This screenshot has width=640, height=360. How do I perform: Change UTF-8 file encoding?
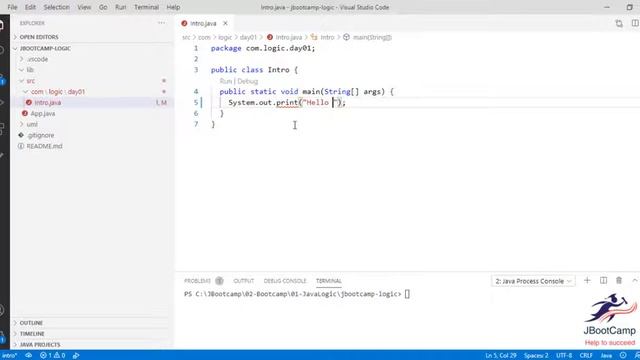point(564,355)
